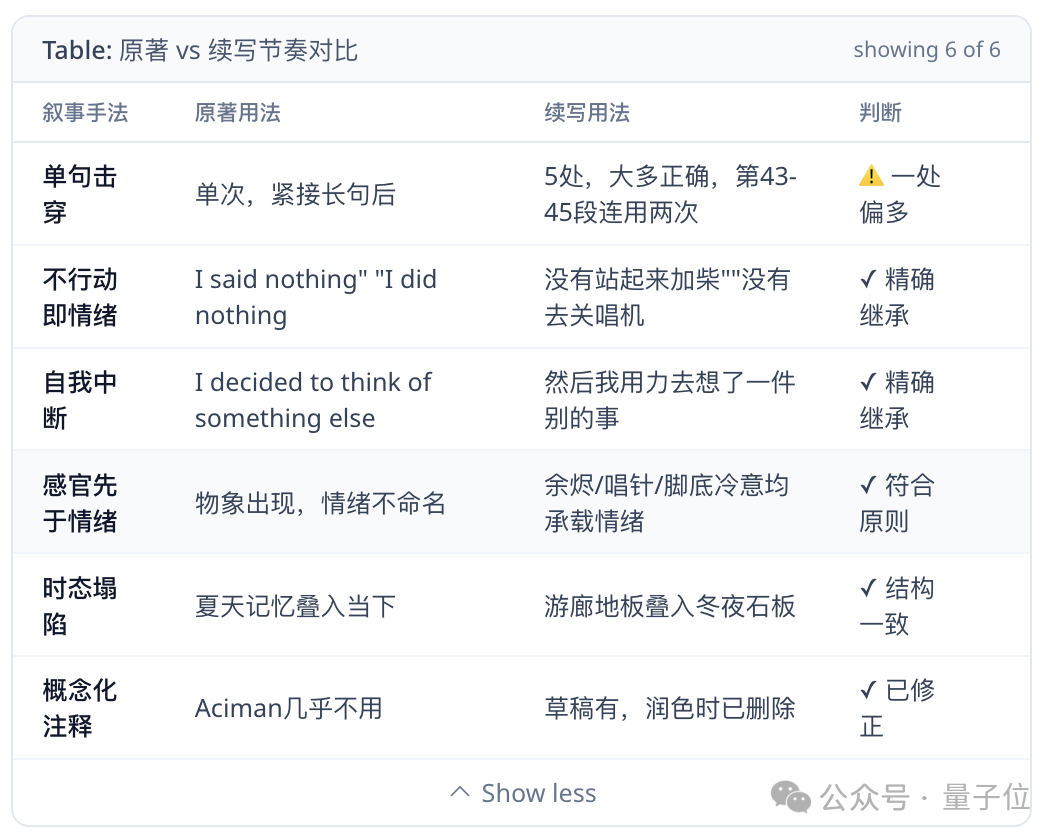Click the 'I decided to think of something else' cell
1064x840 pixels.
point(313,400)
